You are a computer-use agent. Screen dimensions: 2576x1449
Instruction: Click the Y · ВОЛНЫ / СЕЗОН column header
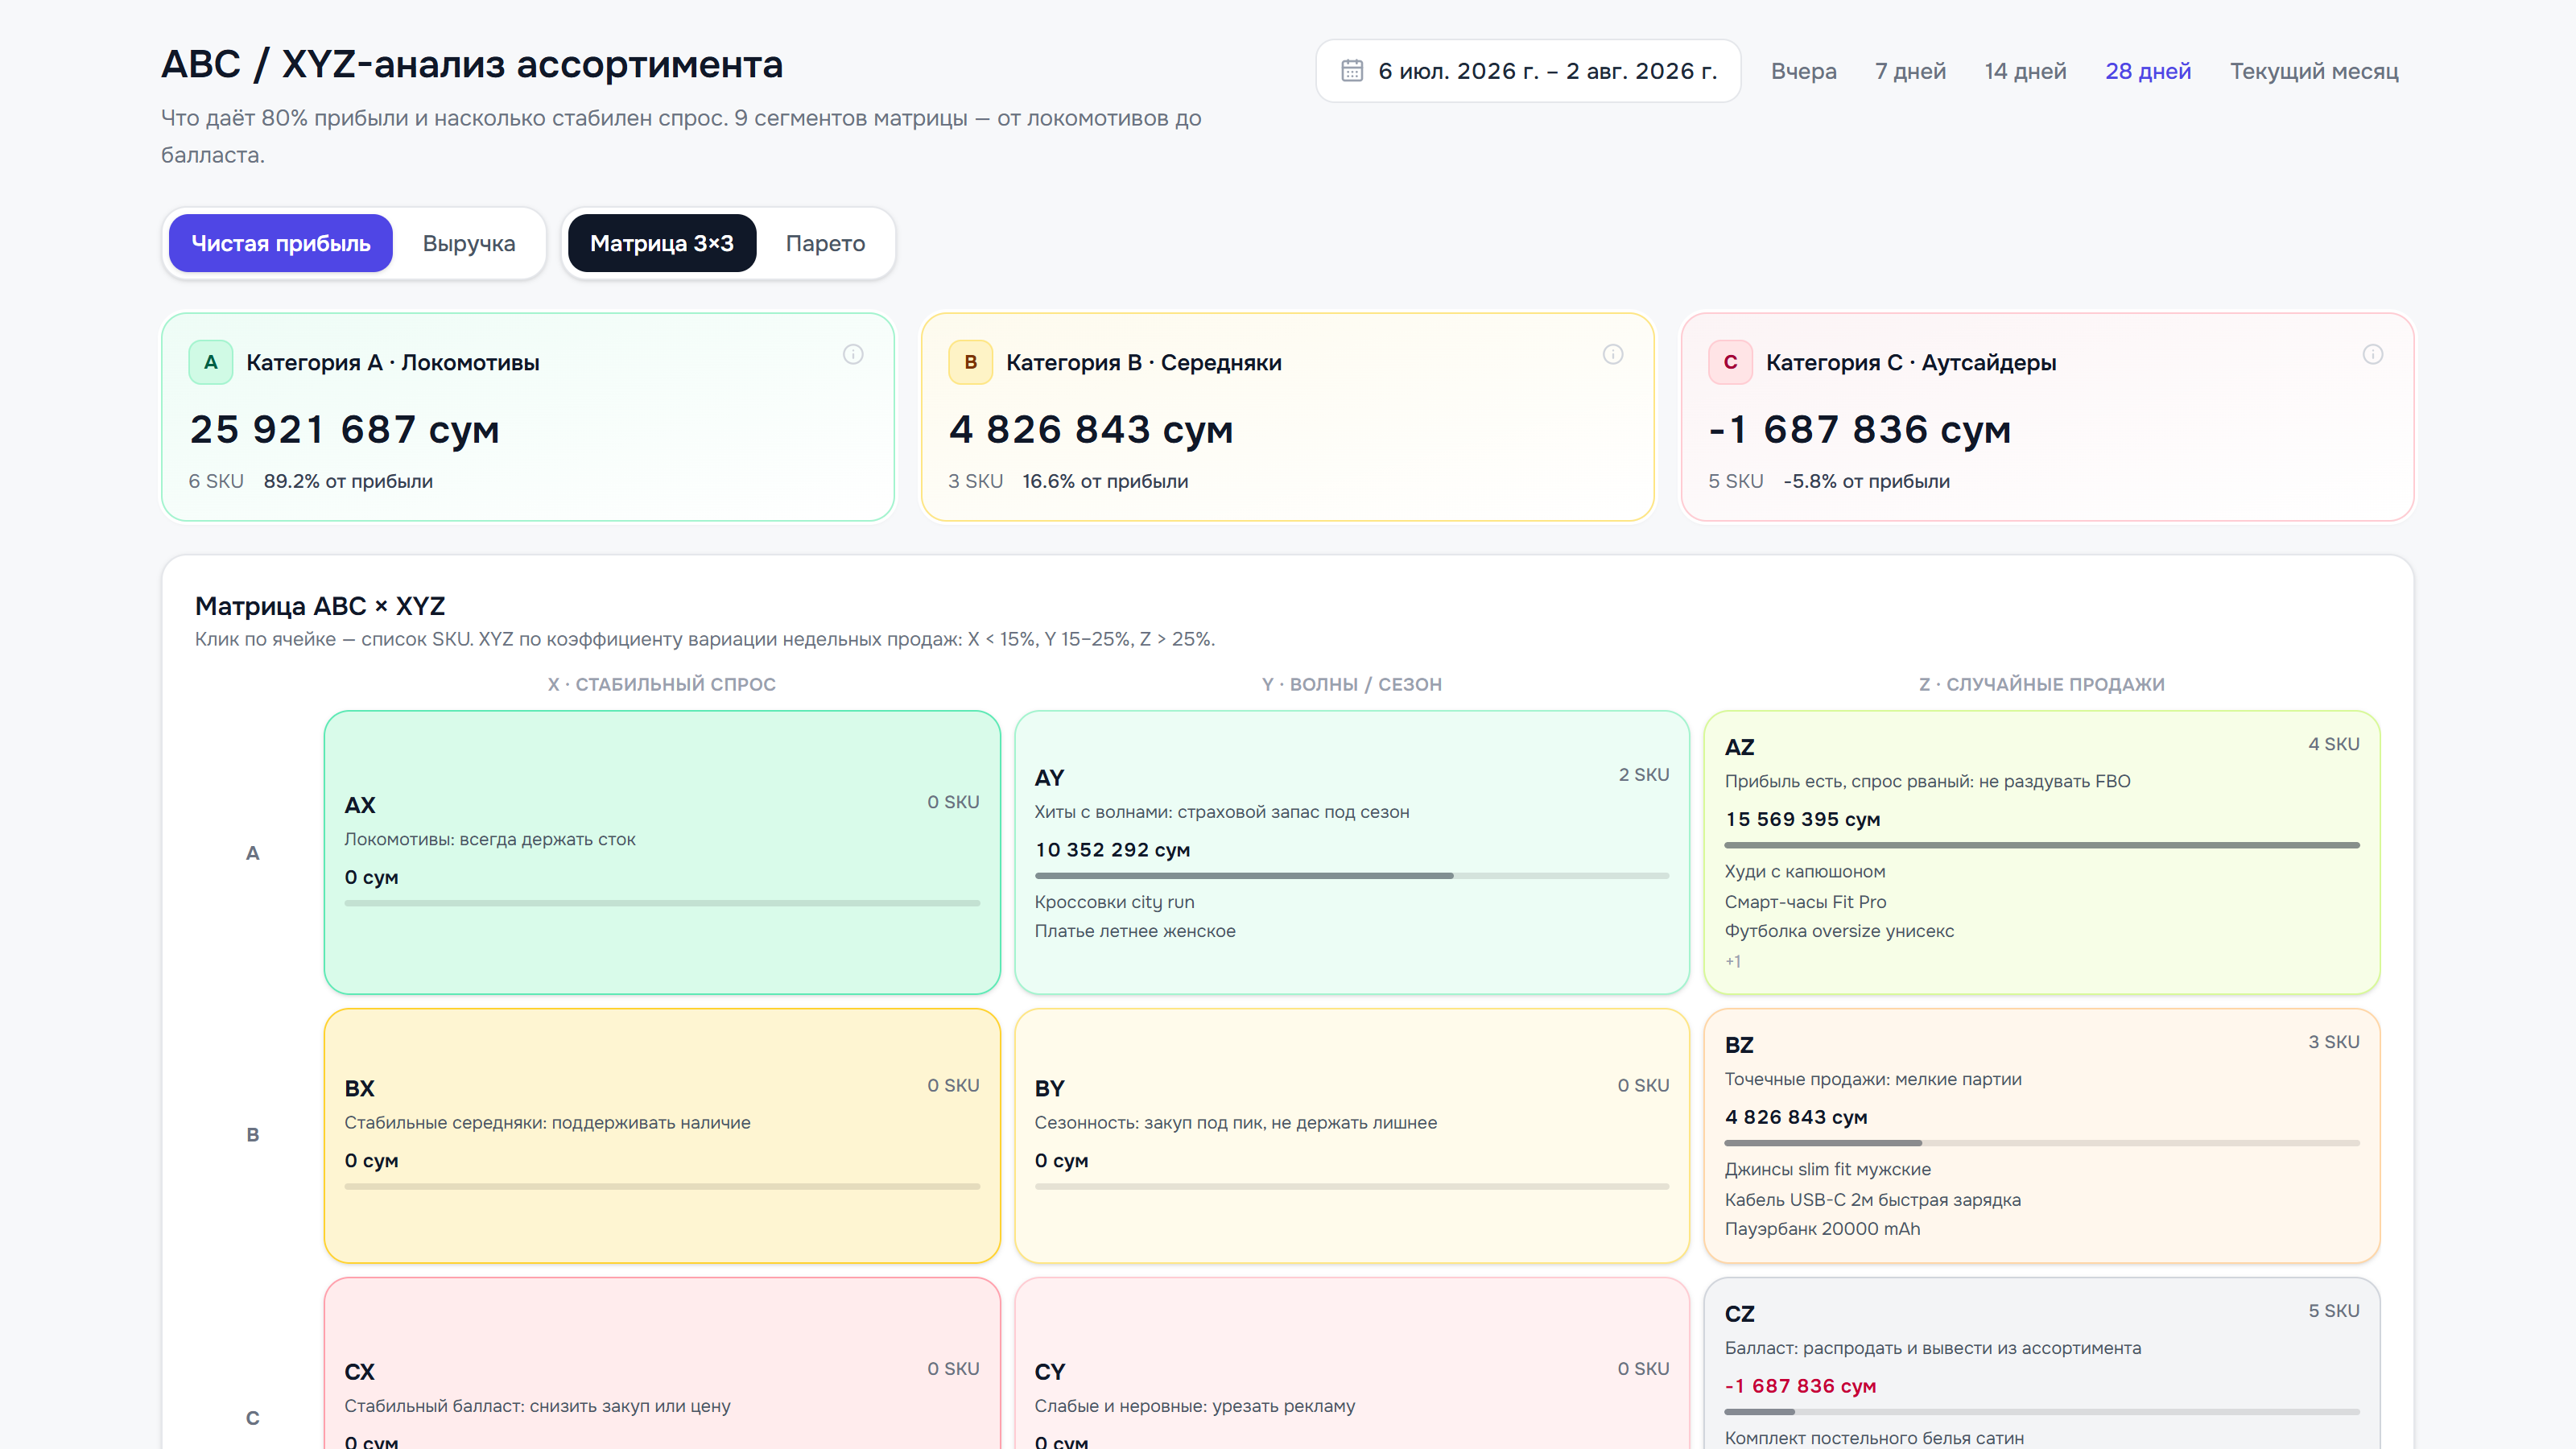[1352, 684]
